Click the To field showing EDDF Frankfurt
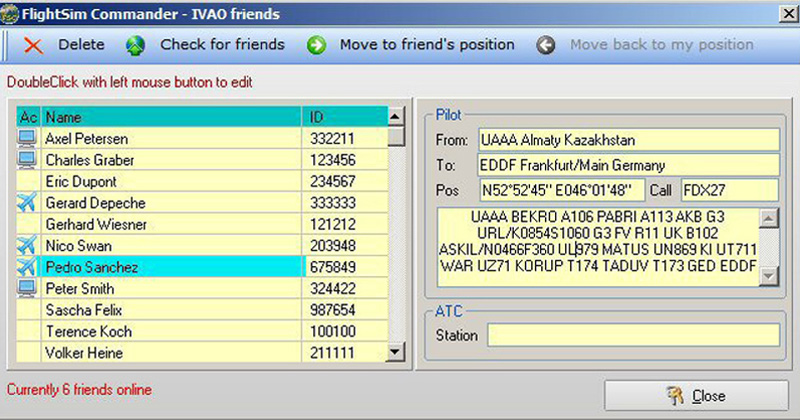The width and height of the screenshot is (800, 420). [x=629, y=165]
